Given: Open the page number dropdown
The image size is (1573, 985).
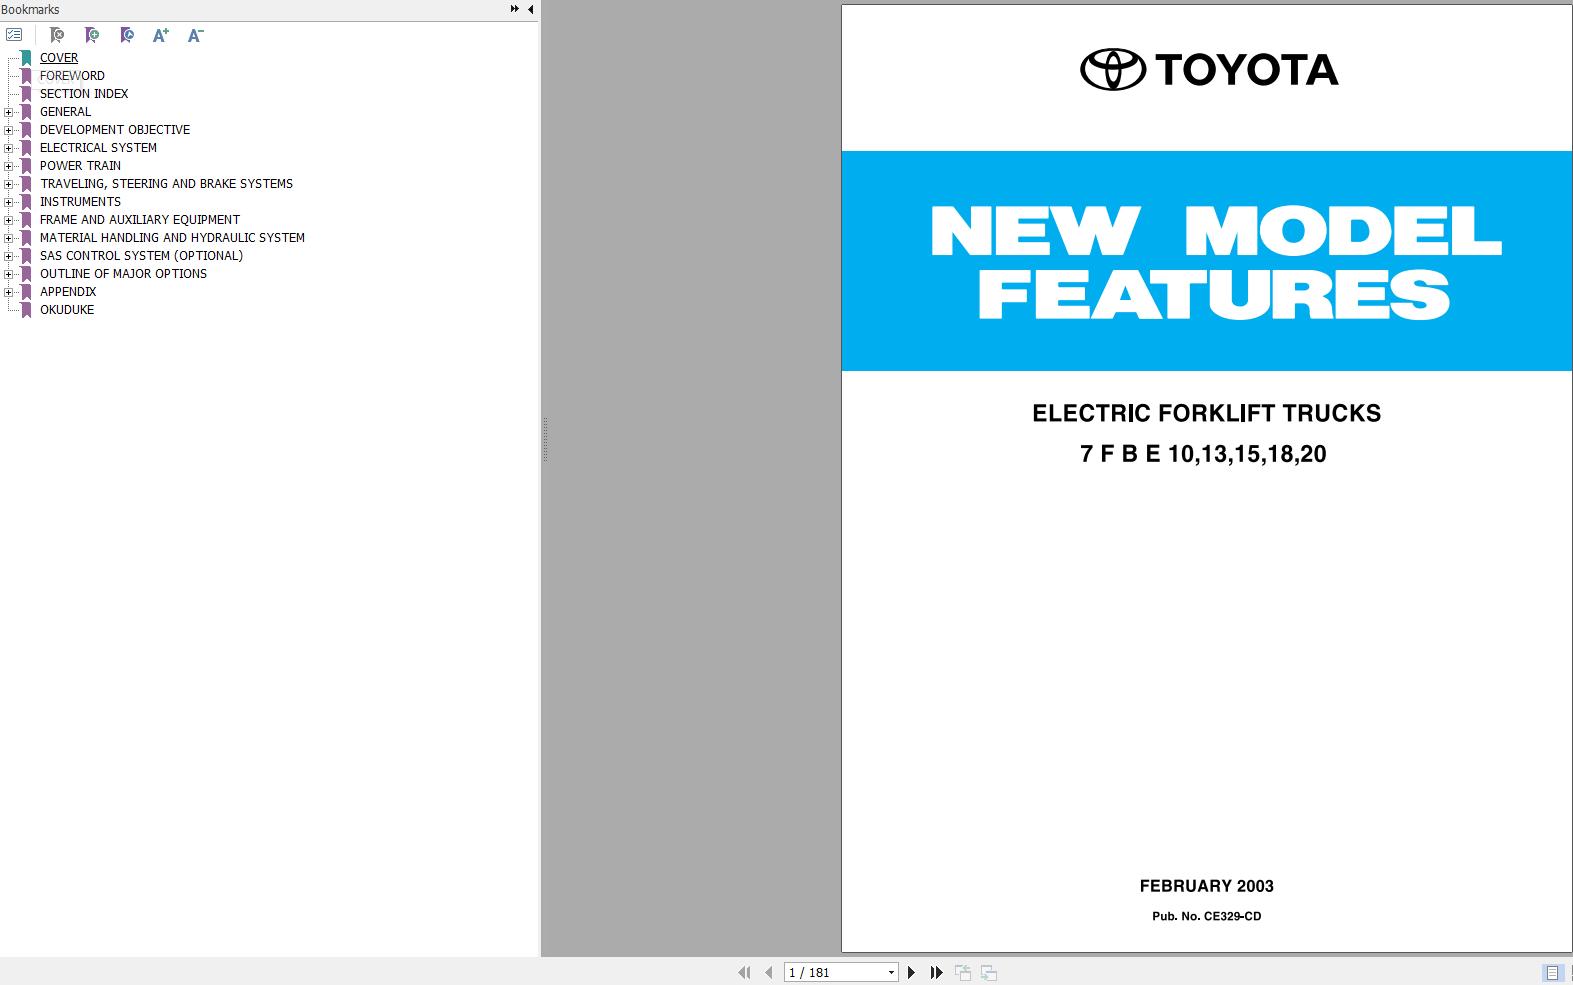Looking at the screenshot, I should (891, 972).
